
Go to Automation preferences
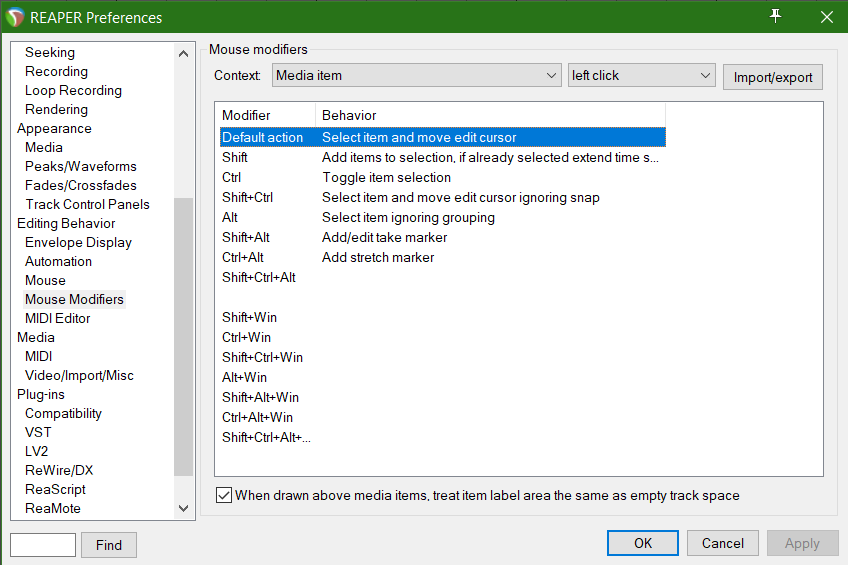(58, 261)
